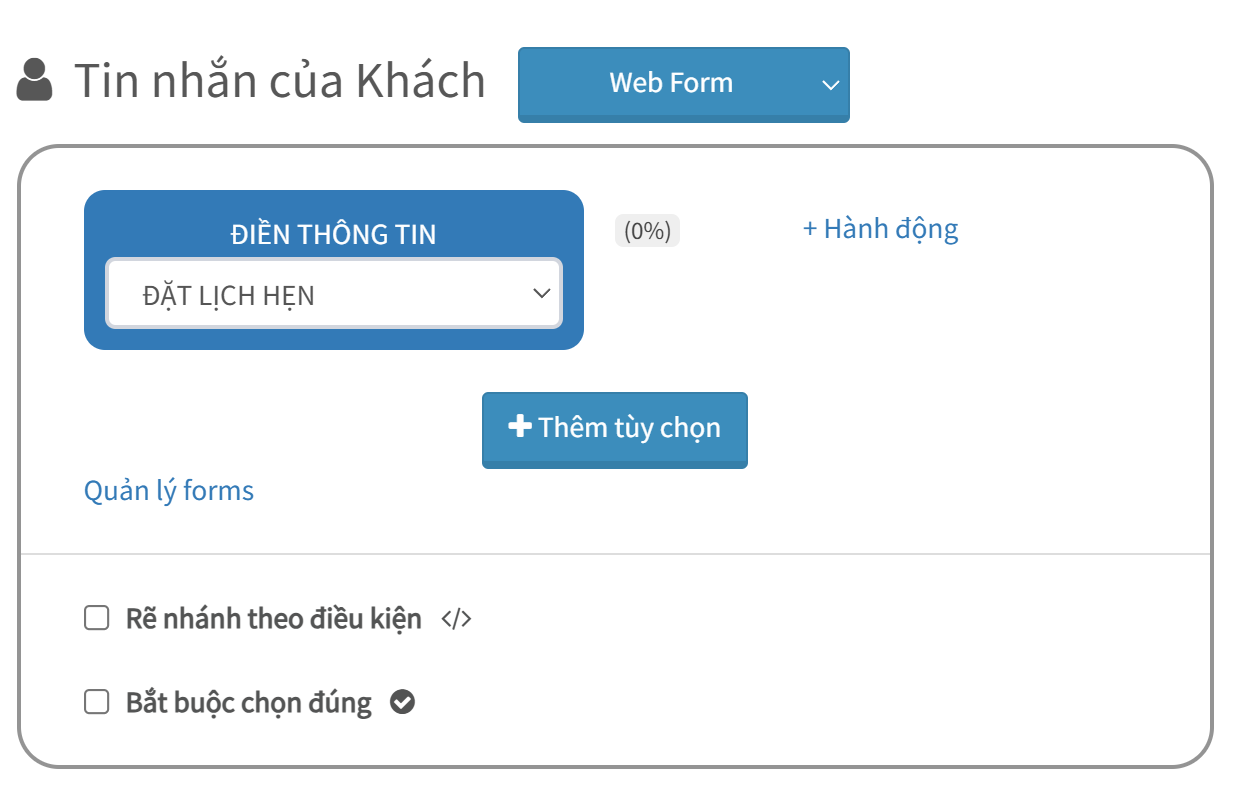Click the plus icon inside Thêm tùy chọn
The image size is (1234, 789).
(x=519, y=427)
